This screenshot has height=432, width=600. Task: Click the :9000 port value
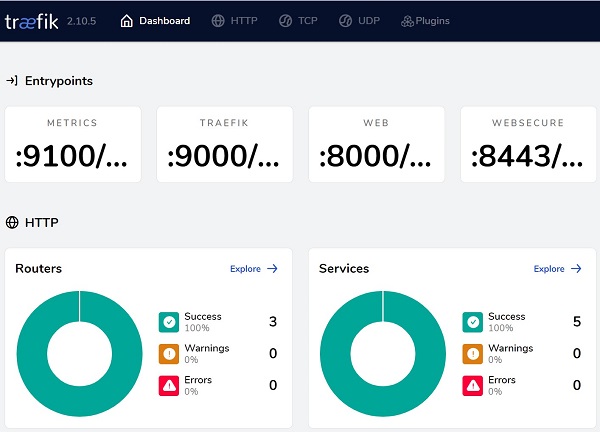tap(223, 156)
